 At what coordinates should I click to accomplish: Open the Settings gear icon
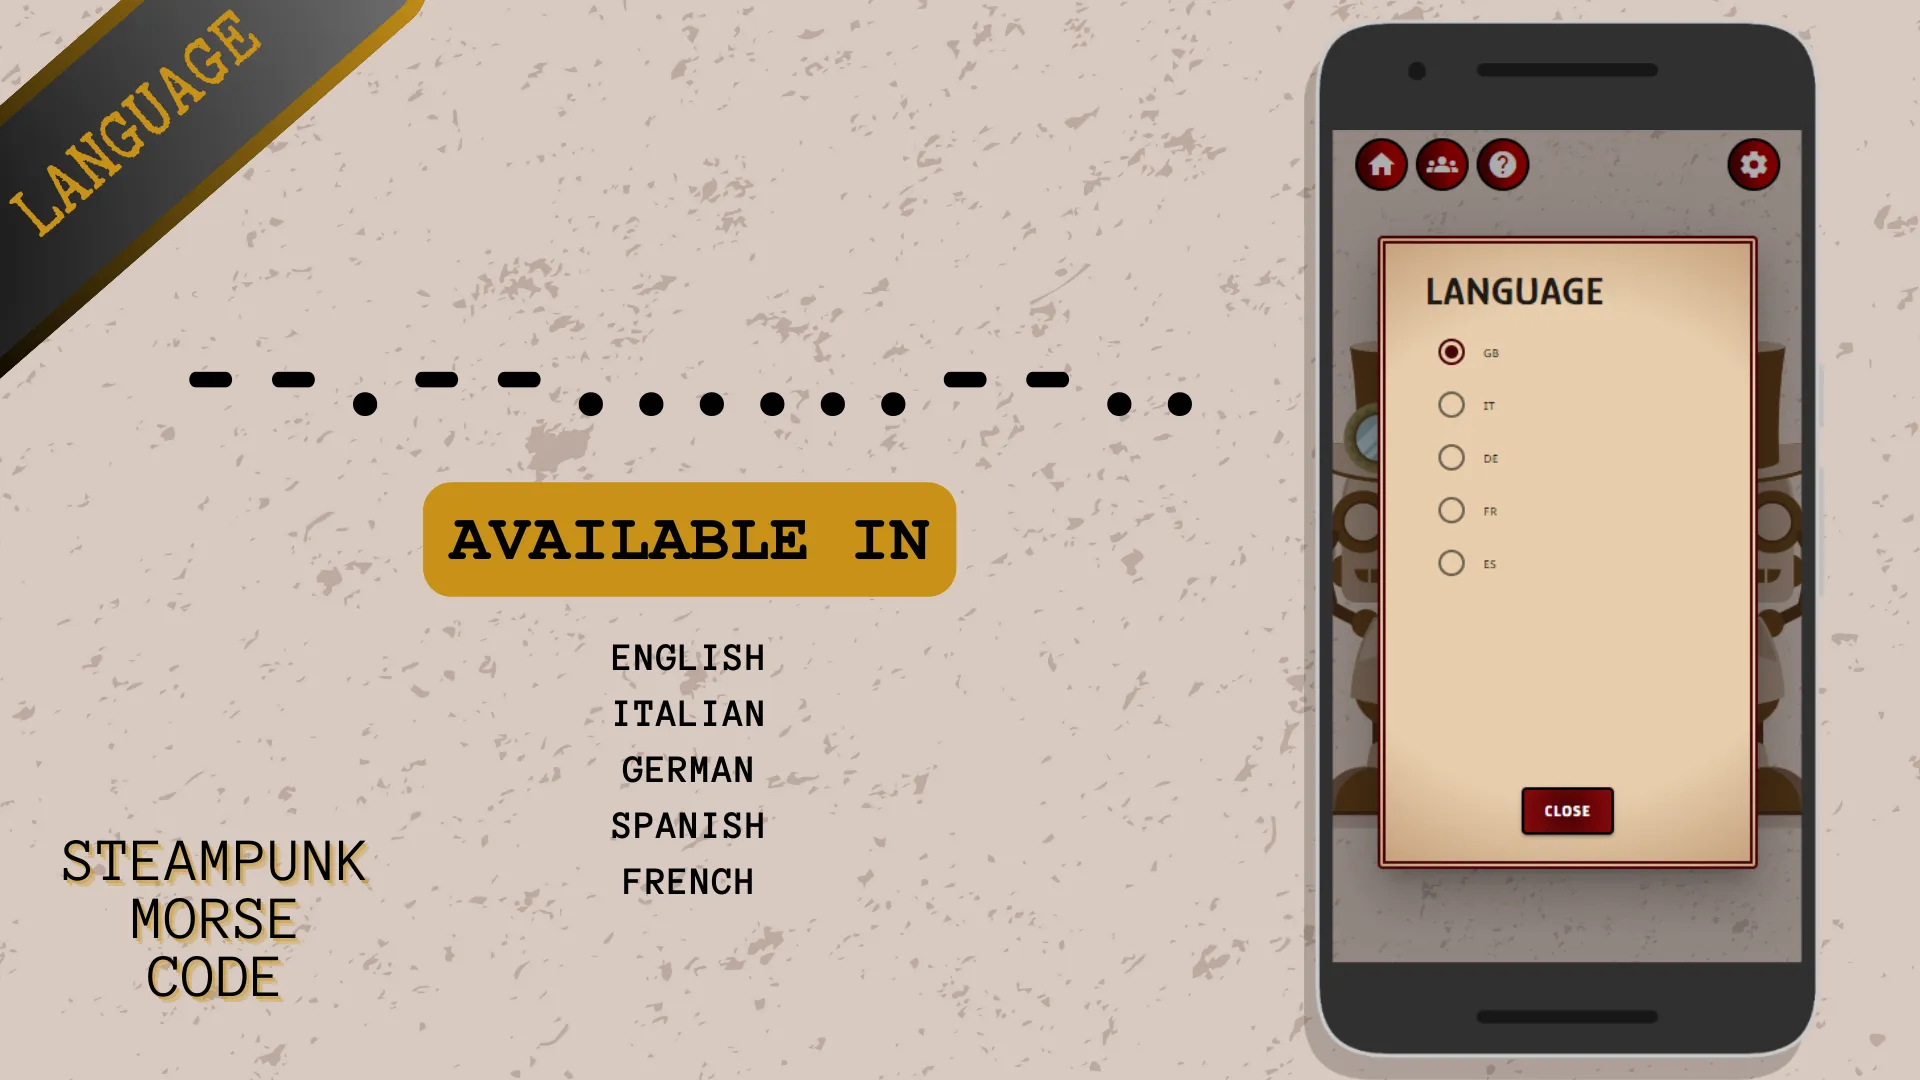(1754, 164)
